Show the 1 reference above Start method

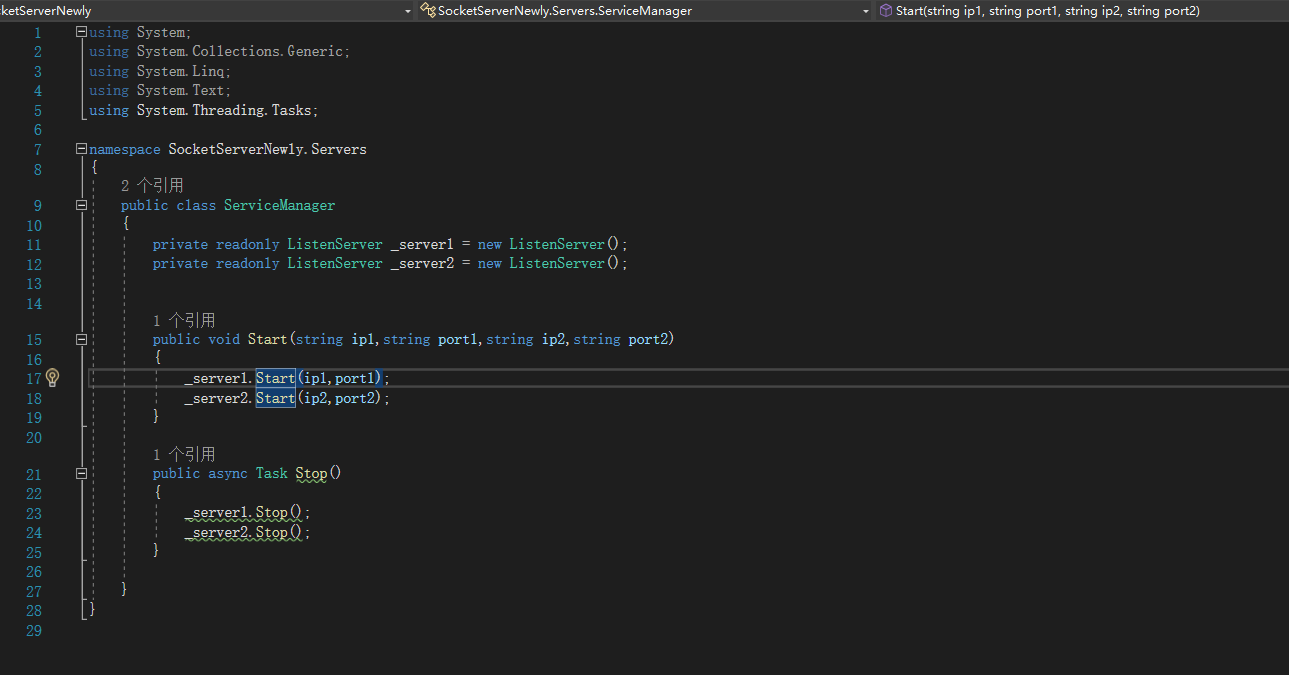(x=184, y=320)
